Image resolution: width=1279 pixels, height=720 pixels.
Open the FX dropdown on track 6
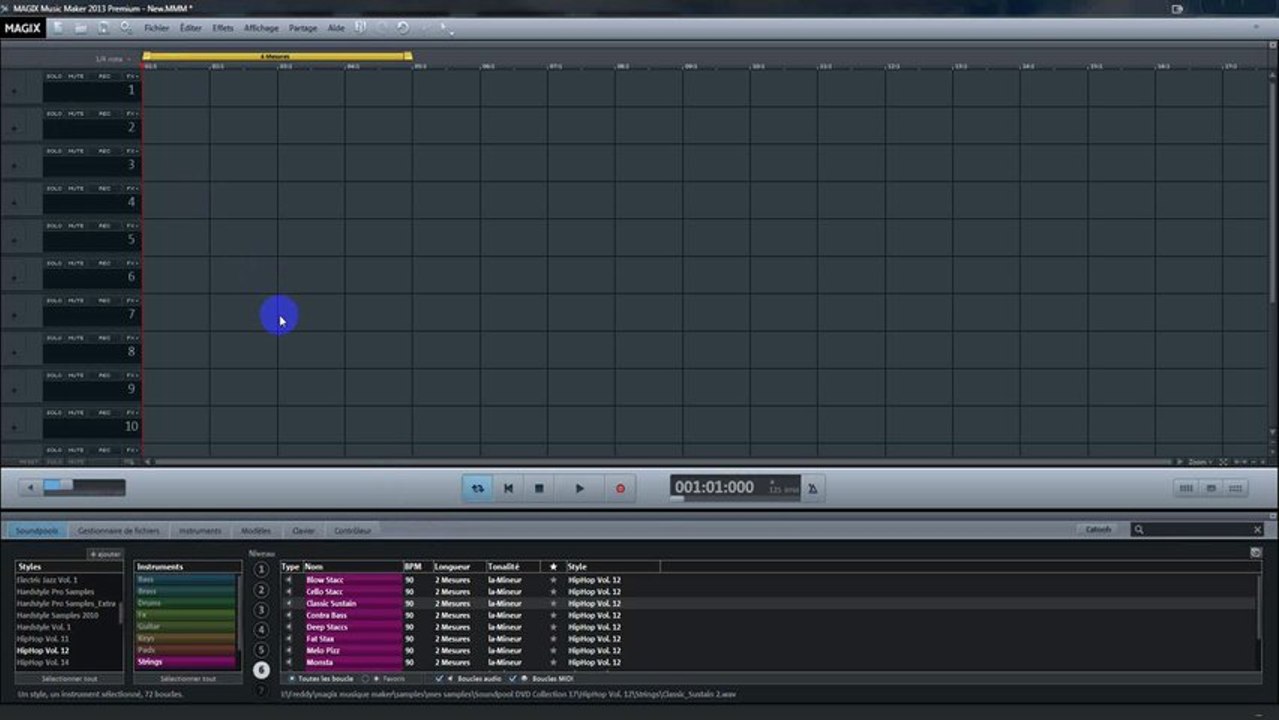click(x=132, y=263)
